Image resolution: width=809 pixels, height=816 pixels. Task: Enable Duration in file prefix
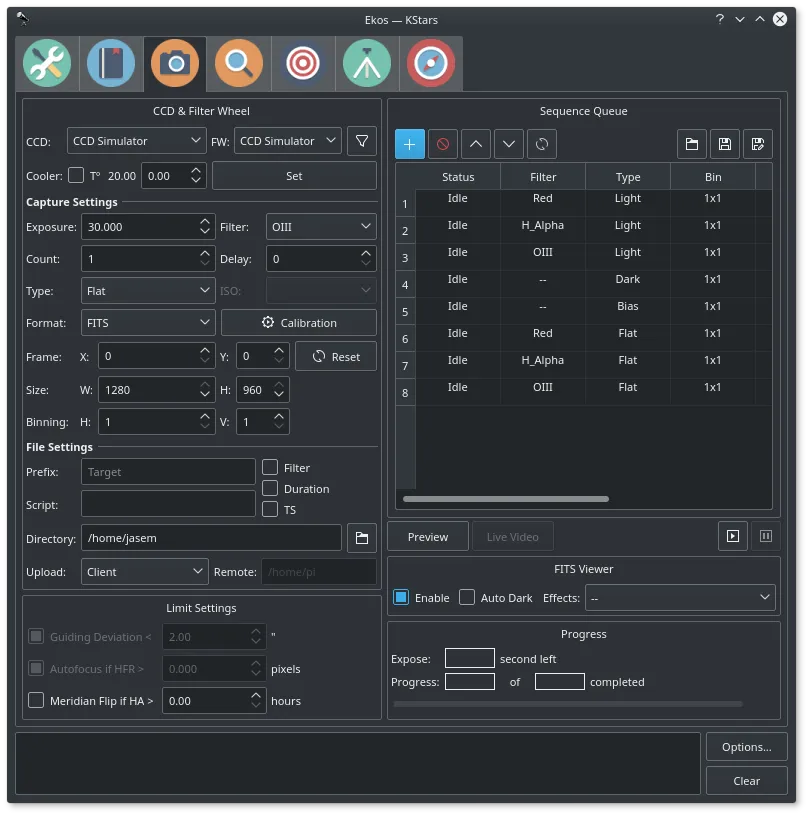tap(270, 488)
